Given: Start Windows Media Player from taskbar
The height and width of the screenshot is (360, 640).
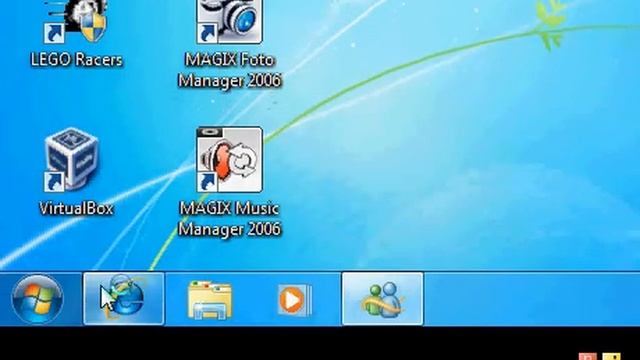Looking at the screenshot, I should (x=295, y=300).
